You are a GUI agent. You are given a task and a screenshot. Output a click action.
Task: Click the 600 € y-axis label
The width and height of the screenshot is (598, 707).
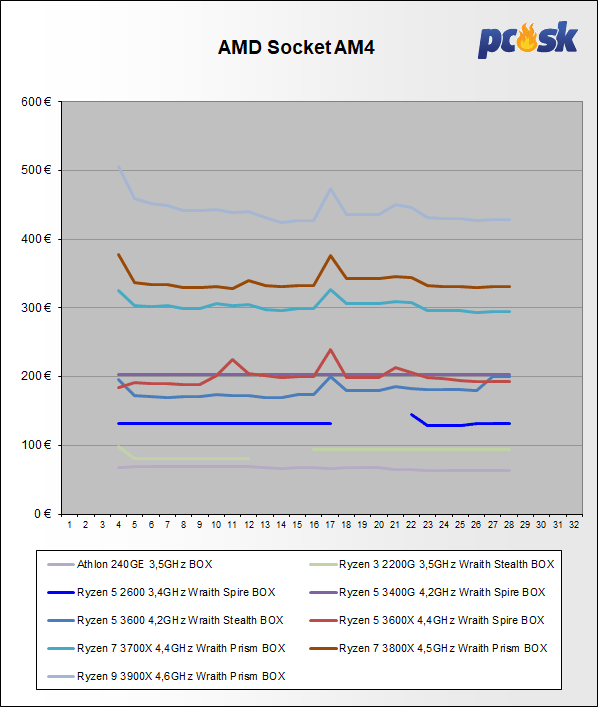(36, 102)
